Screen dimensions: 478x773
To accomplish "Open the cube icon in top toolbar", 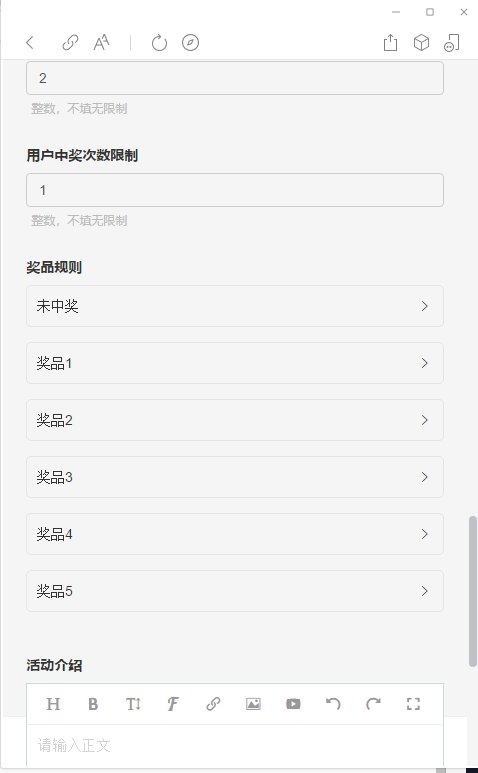I will 421,42.
